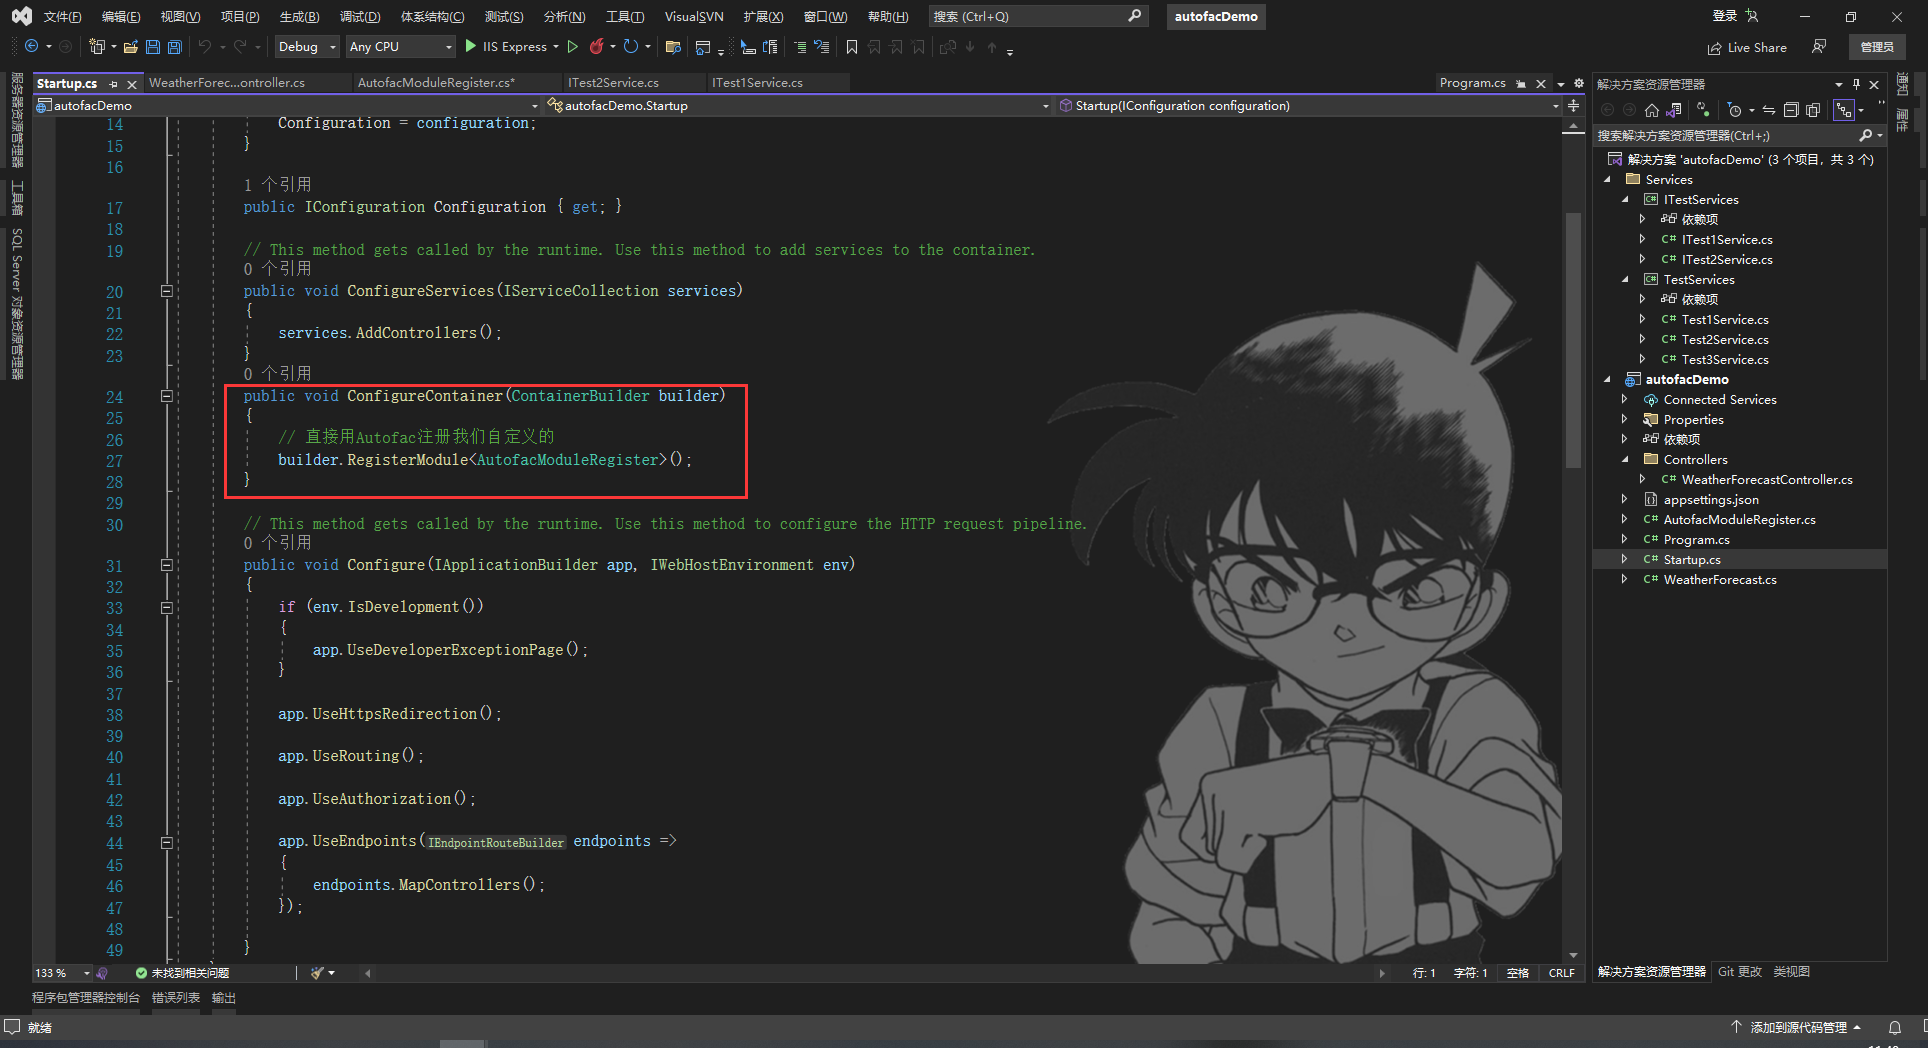
Task: Click 添加到源代码管理 in the status bar
Action: [x=1797, y=1027]
